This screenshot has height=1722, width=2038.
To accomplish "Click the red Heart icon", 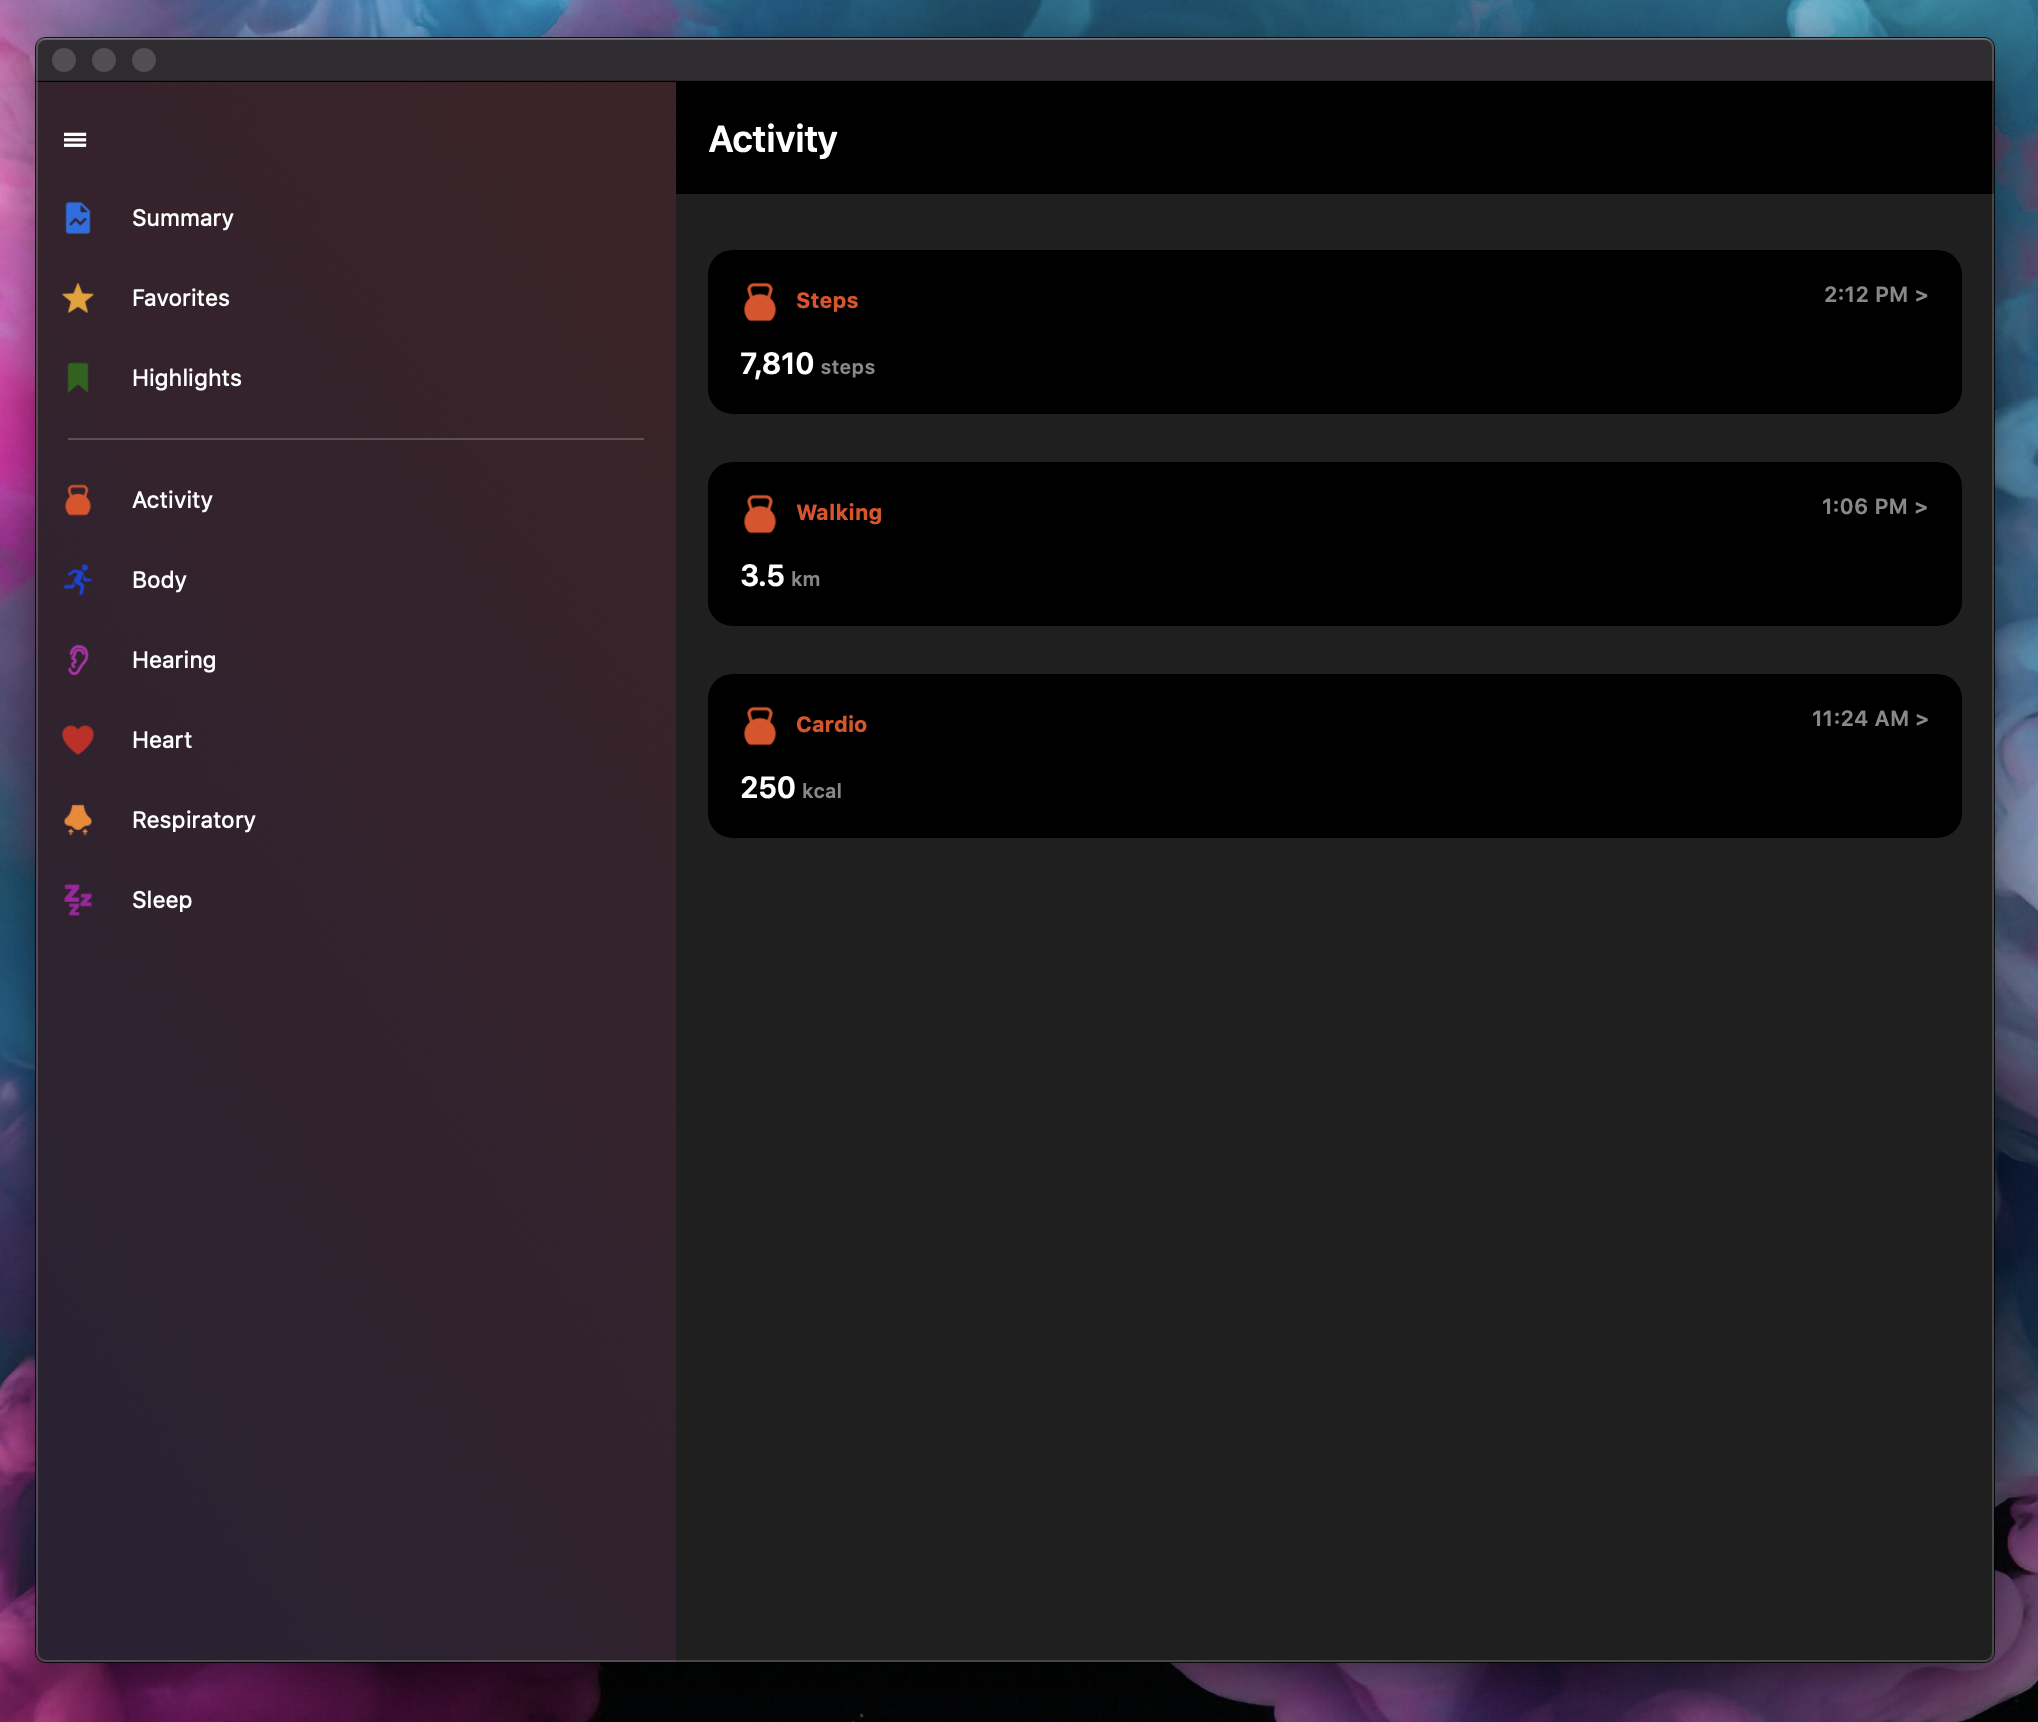I will tap(78, 740).
